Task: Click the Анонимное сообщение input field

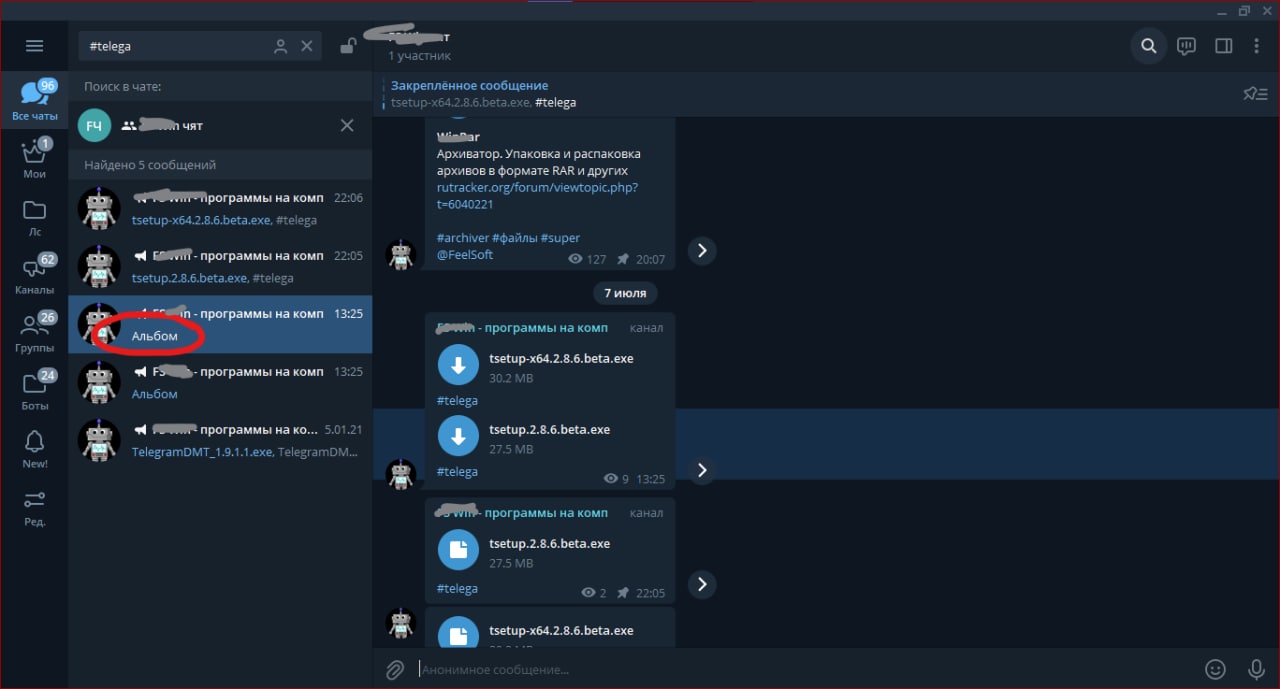Action: (x=805, y=669)
